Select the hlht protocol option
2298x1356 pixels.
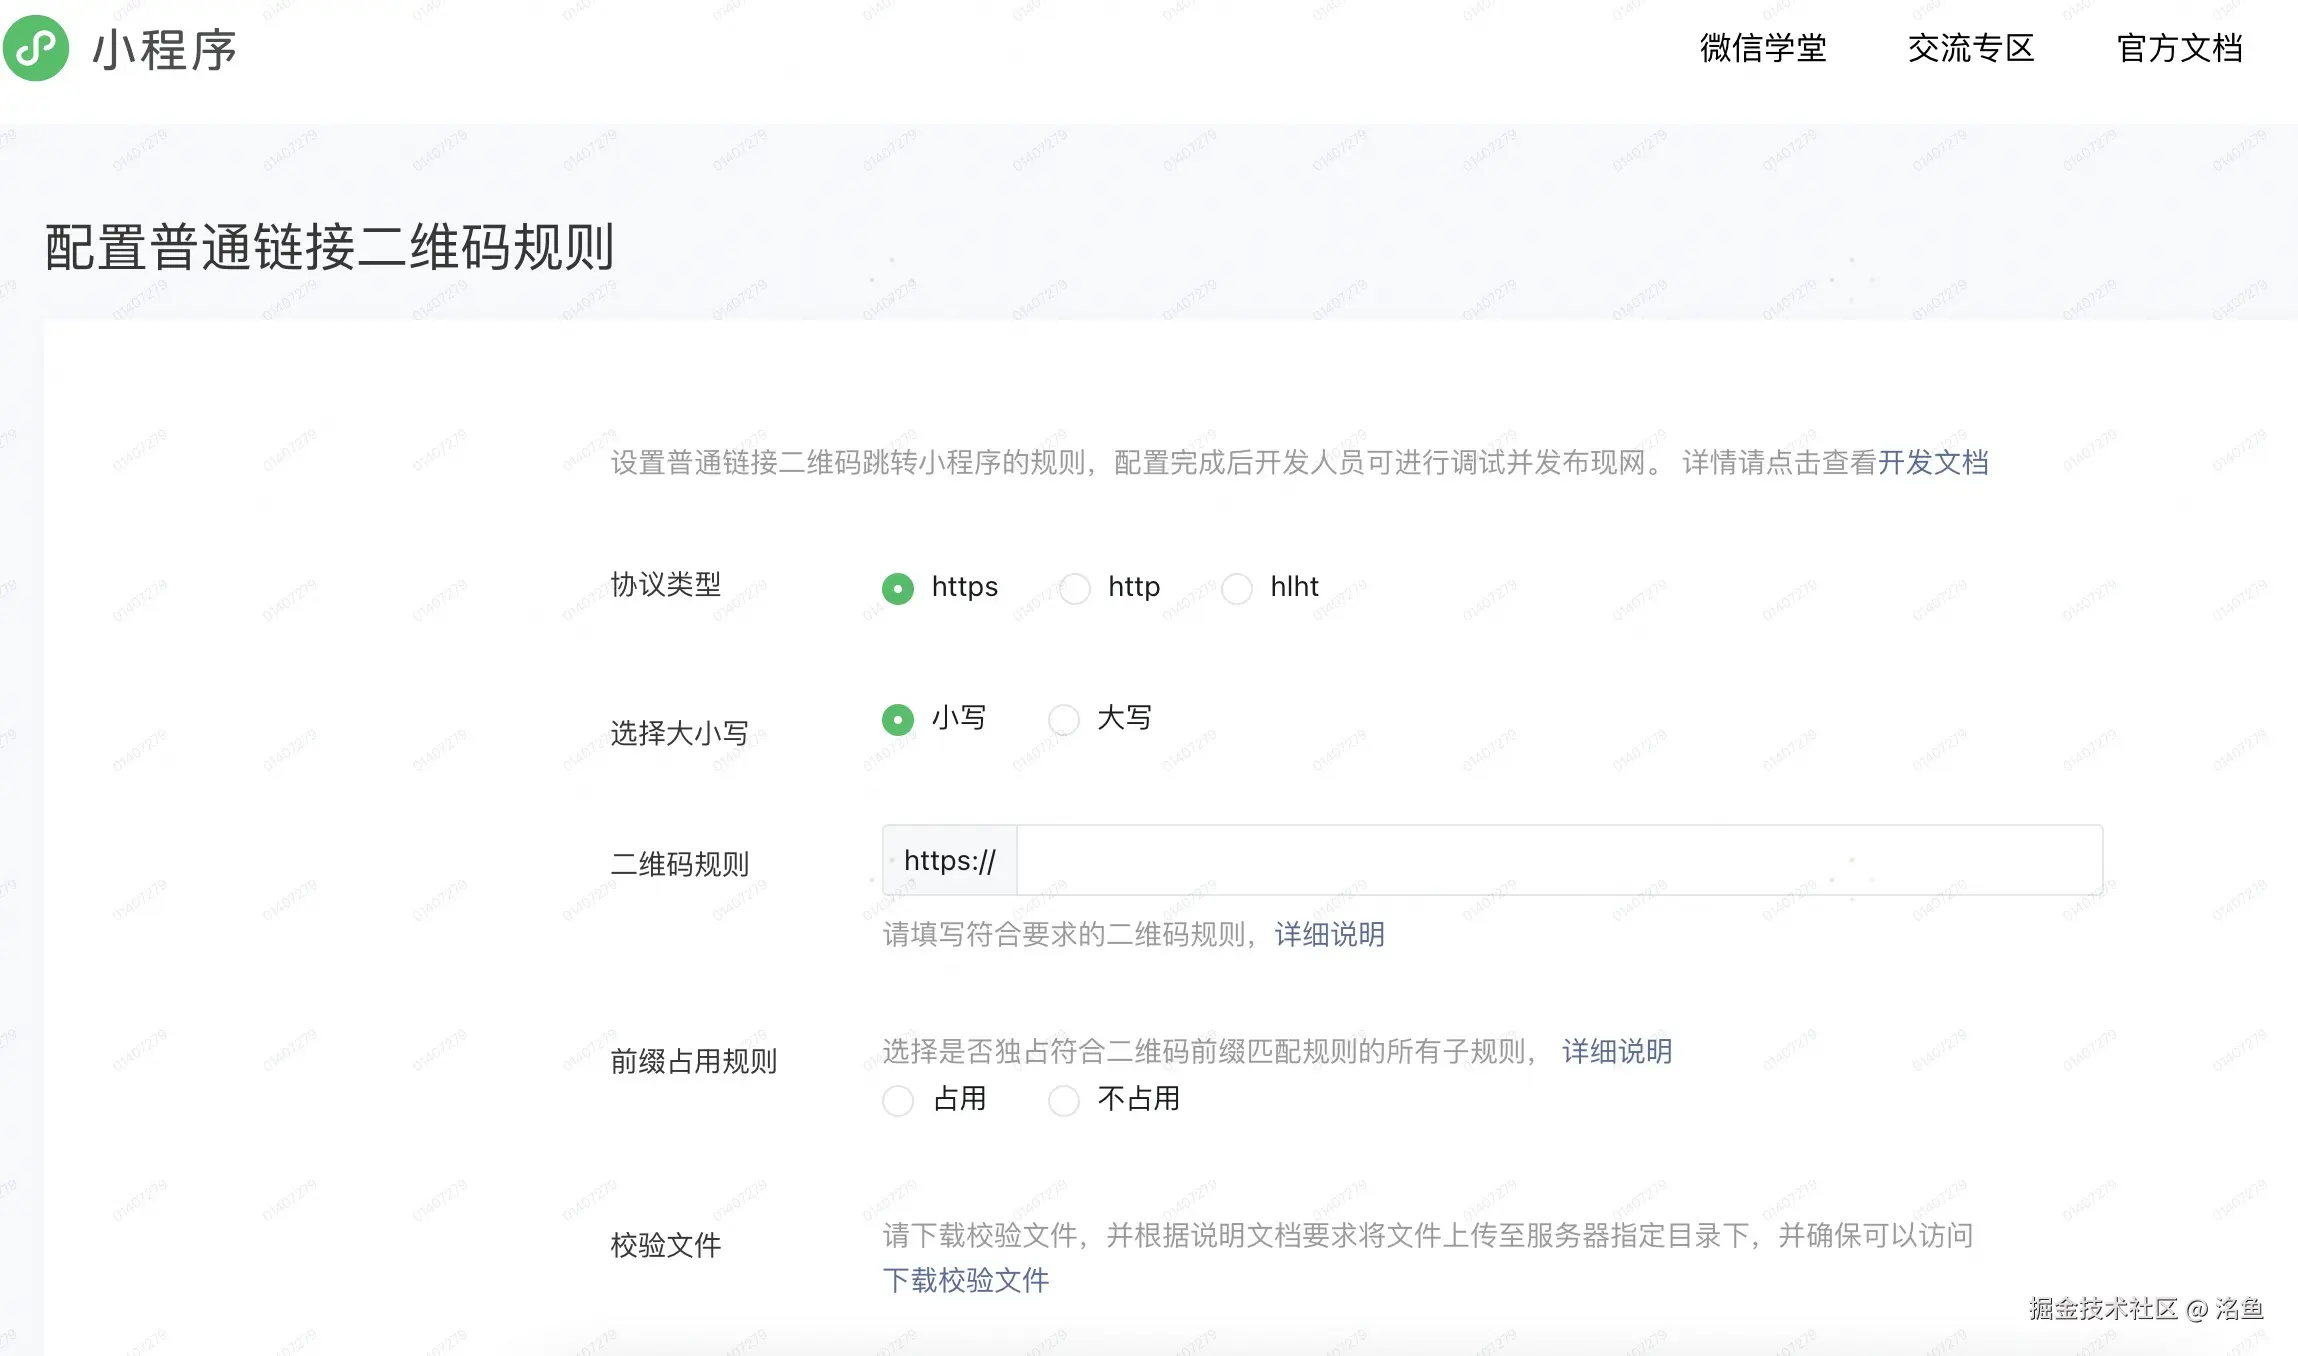pos(1237,589)
